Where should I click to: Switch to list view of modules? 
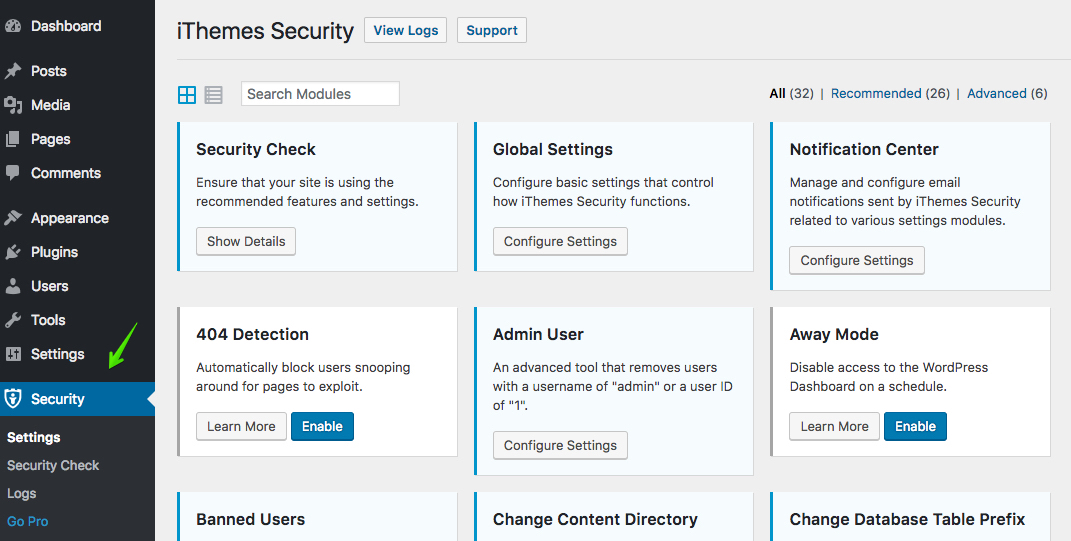pyautogui.click(x=213, y=94)
